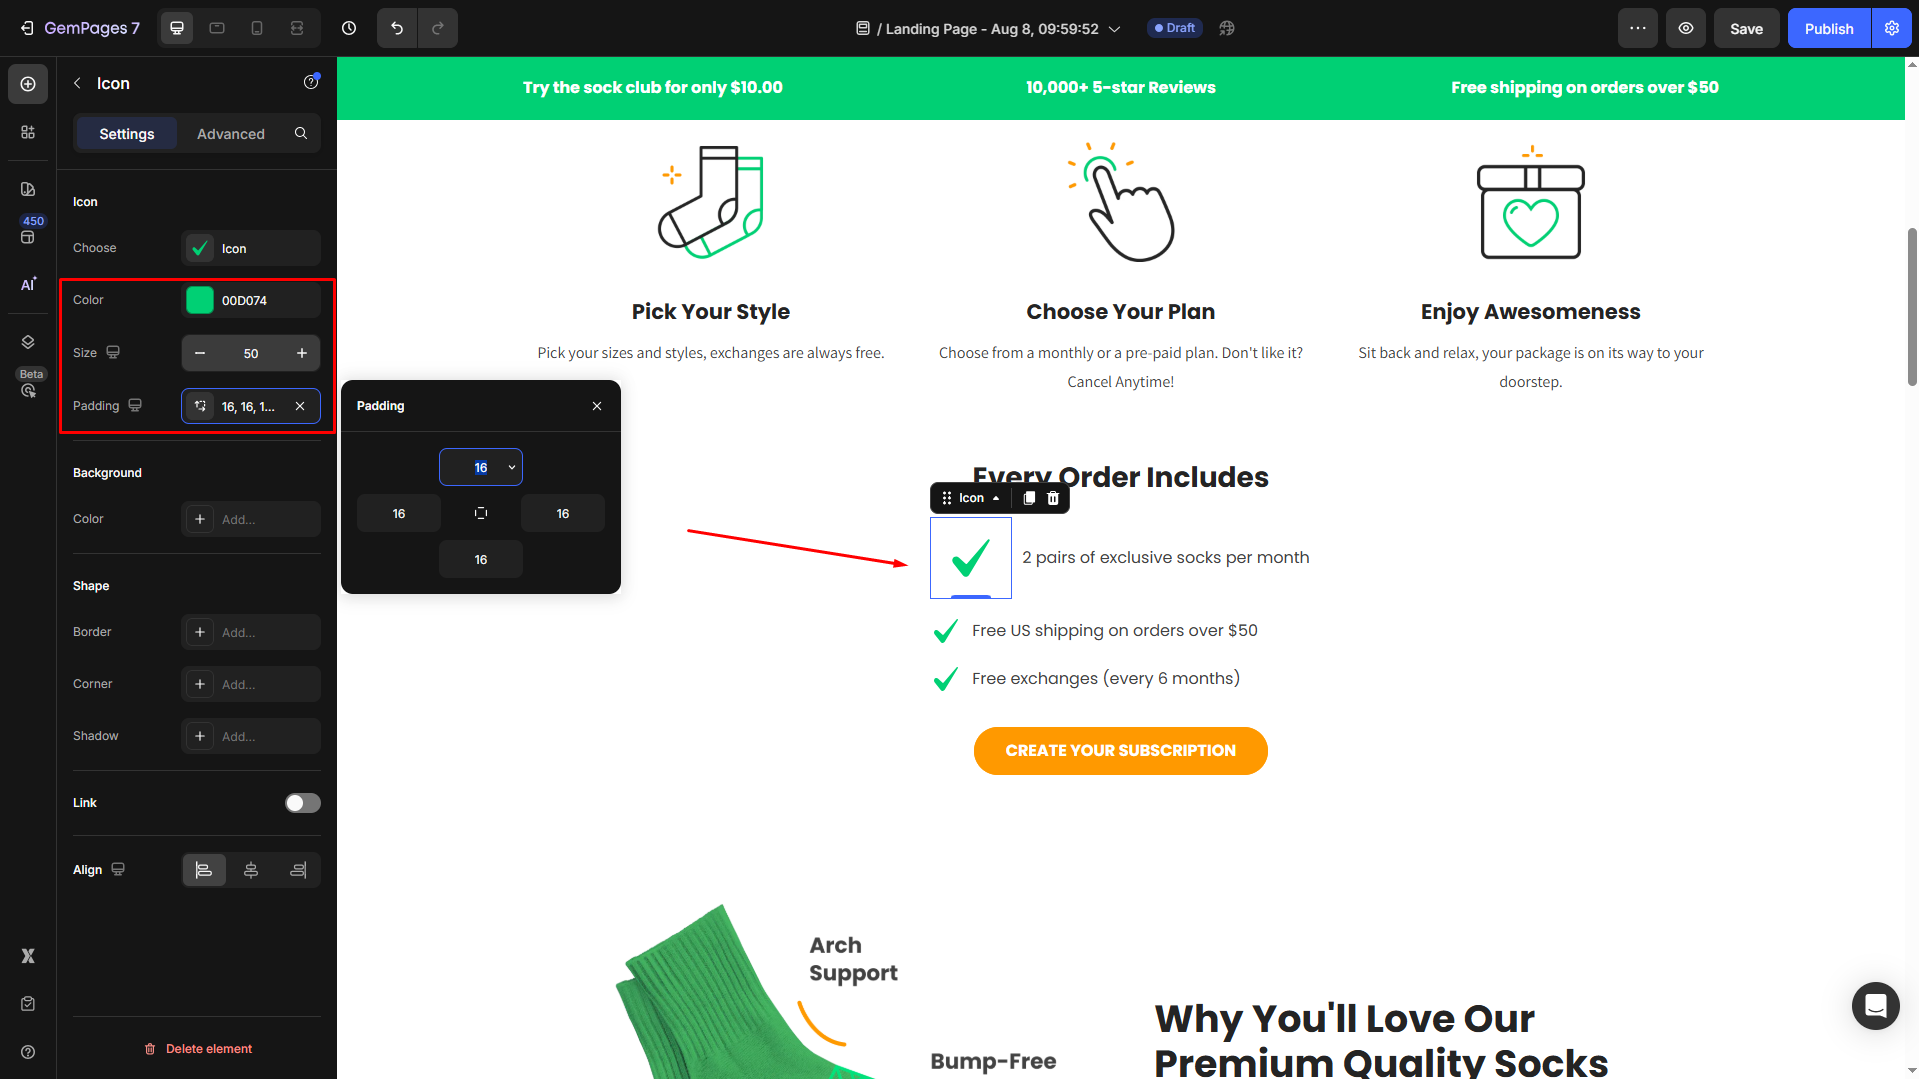
Task: Toggle the Link switch
Action: point(303,803)
